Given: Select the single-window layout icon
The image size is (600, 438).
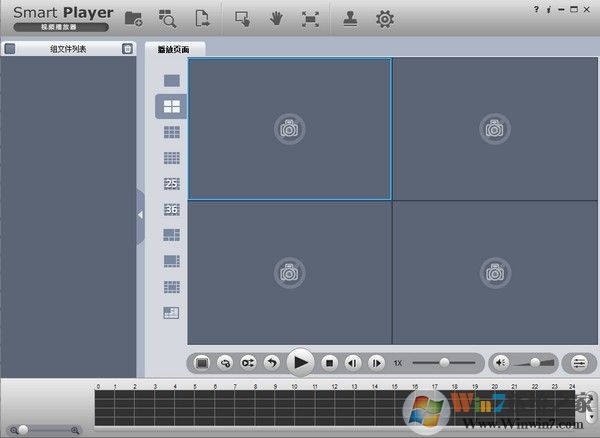Looking at the screenshot, I should [x=171, y=80].
